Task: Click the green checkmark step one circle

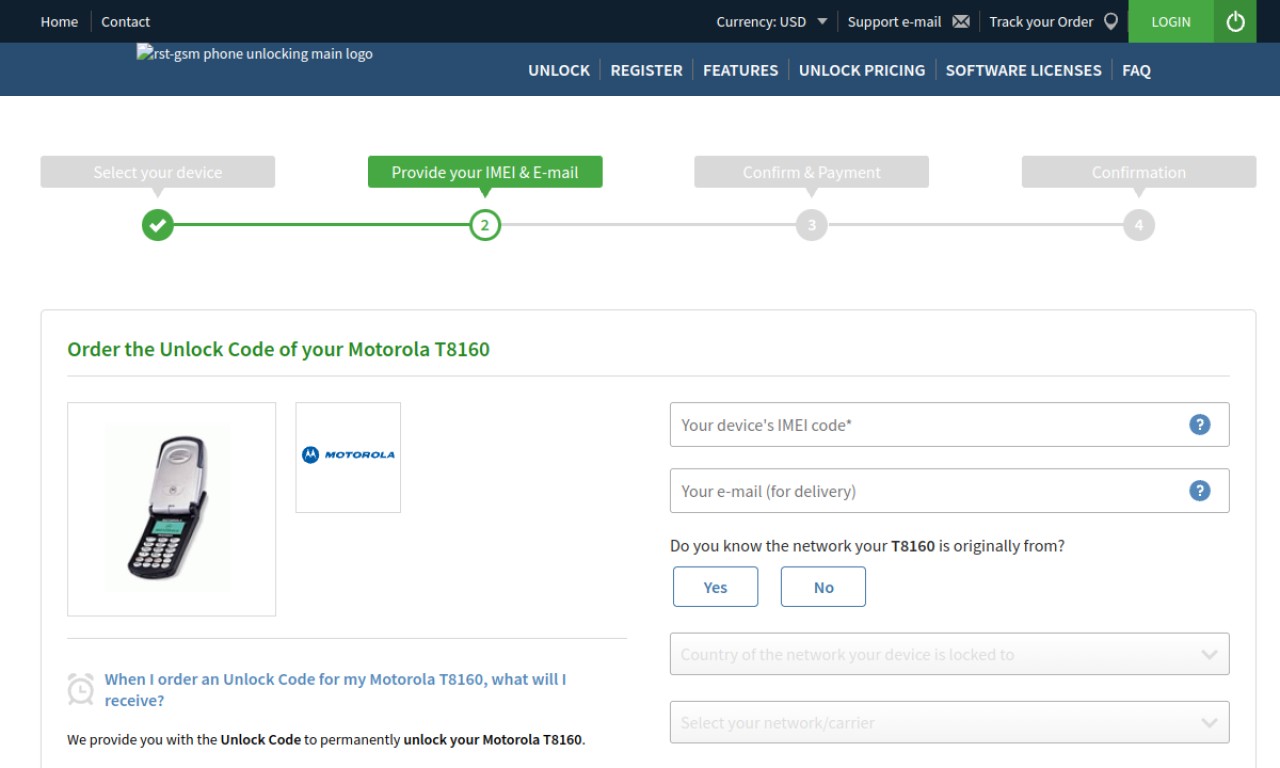Action: (157, 225)
